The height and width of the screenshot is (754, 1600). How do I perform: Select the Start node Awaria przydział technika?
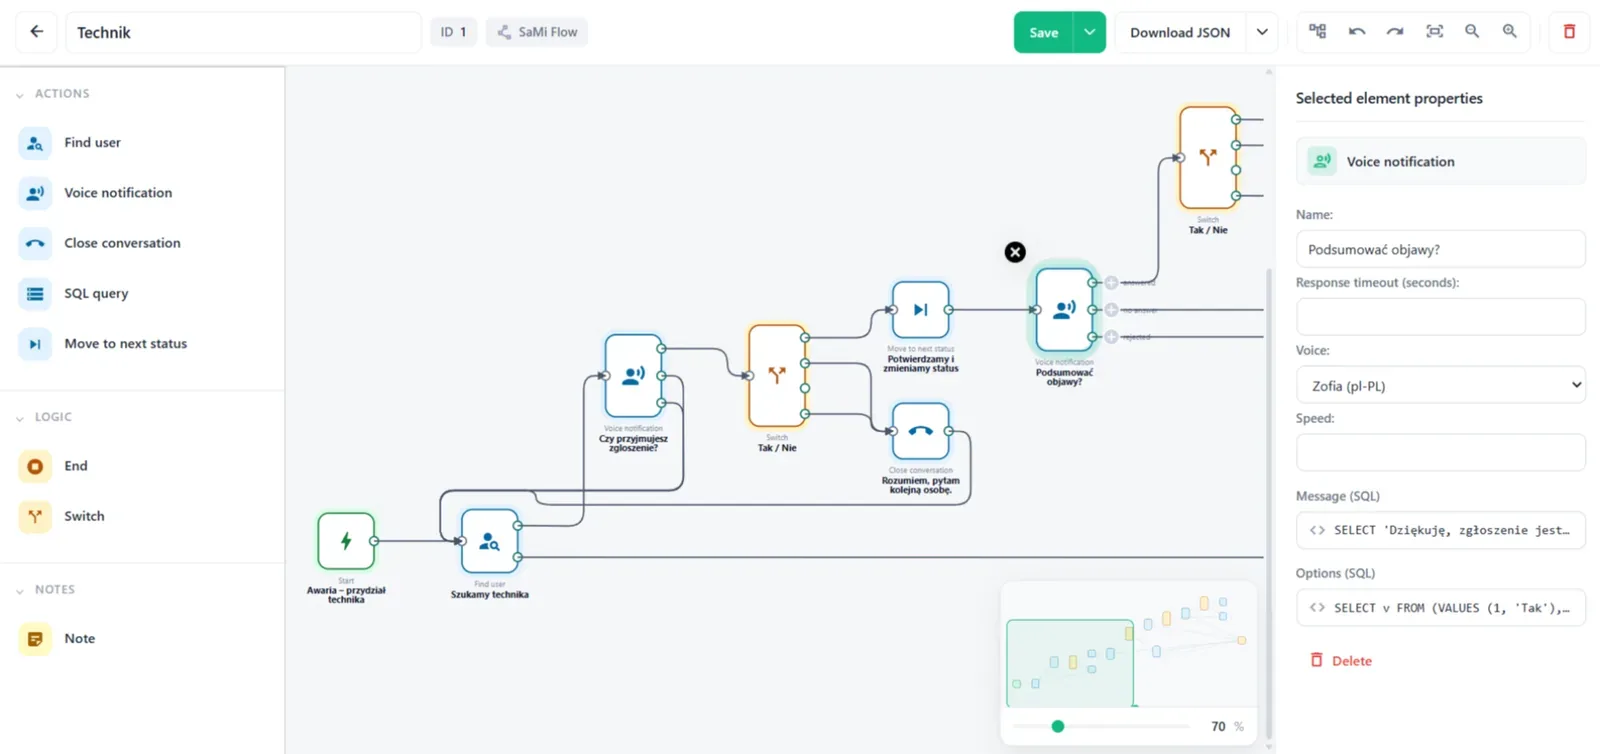(x=346, y=541)
